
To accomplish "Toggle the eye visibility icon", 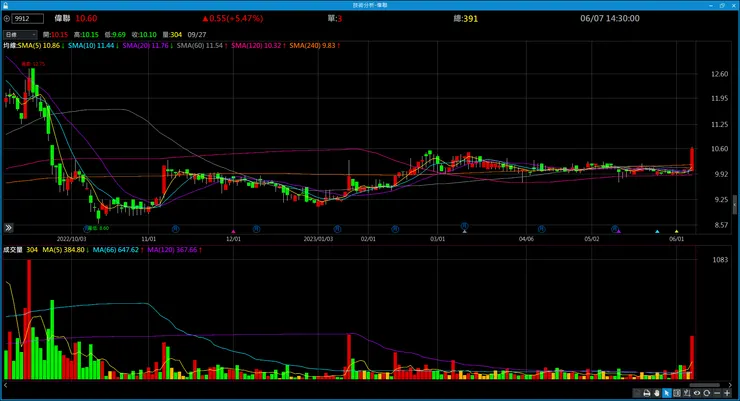I will pos(697,393).
